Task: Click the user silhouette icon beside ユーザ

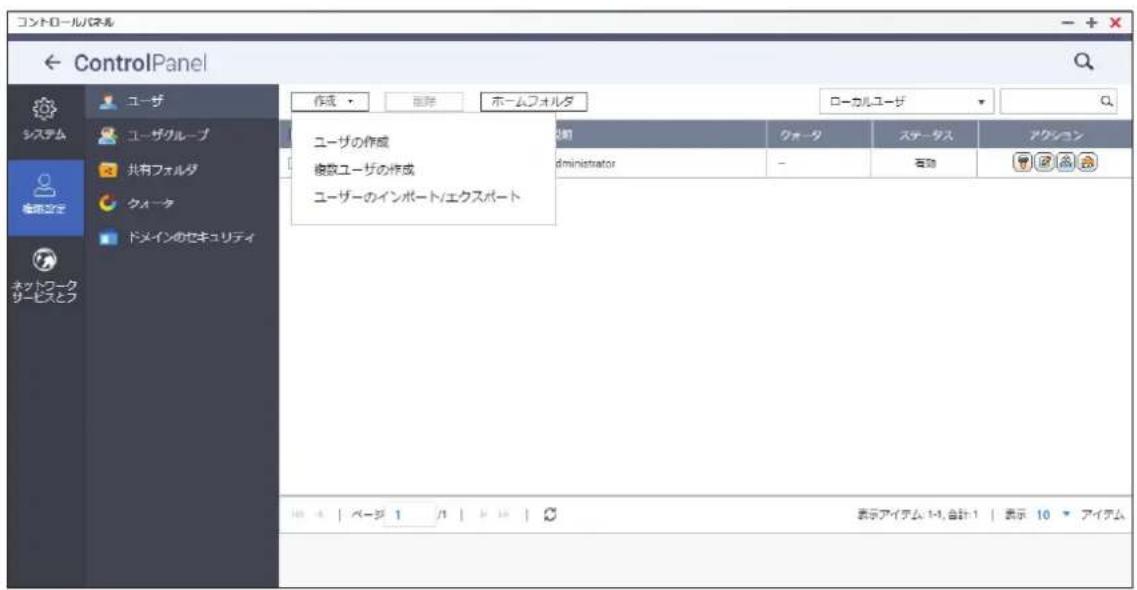Action: pos(107,101)
